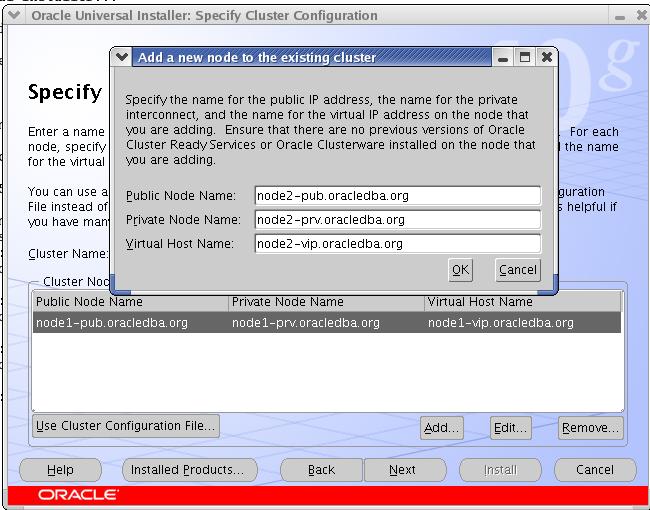
Task: Open window menu of Oracle Universal Installer window
Action: click(15, 16)
